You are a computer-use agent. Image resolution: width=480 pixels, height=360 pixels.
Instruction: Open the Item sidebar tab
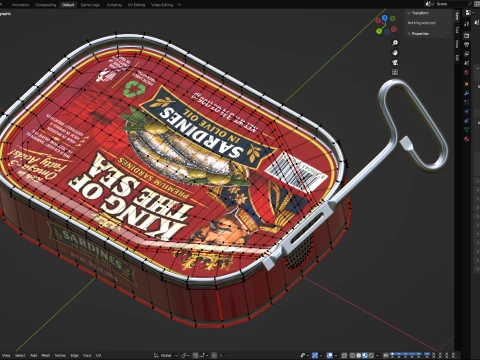[457, 16]
